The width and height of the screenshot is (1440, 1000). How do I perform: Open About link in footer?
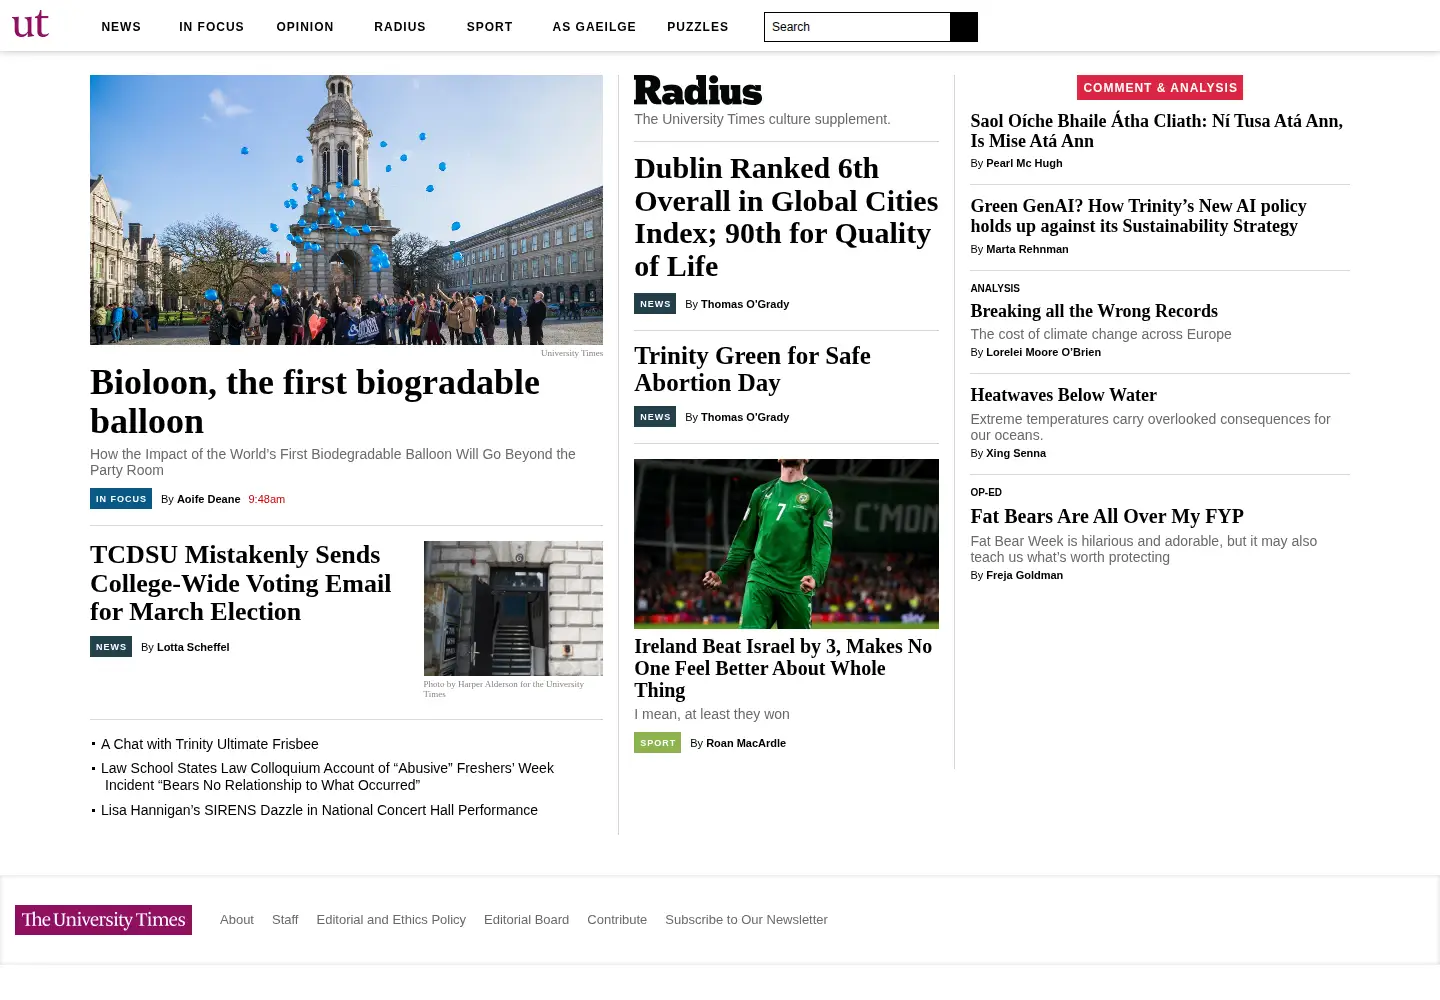click(x=237, y=920)
